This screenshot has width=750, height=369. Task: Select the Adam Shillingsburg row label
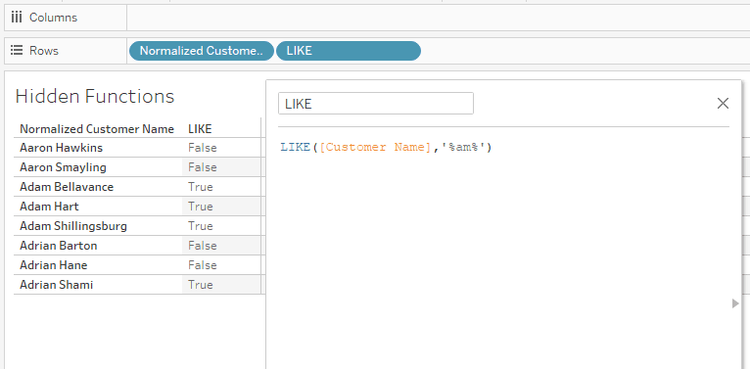click(x=73, y=226)
